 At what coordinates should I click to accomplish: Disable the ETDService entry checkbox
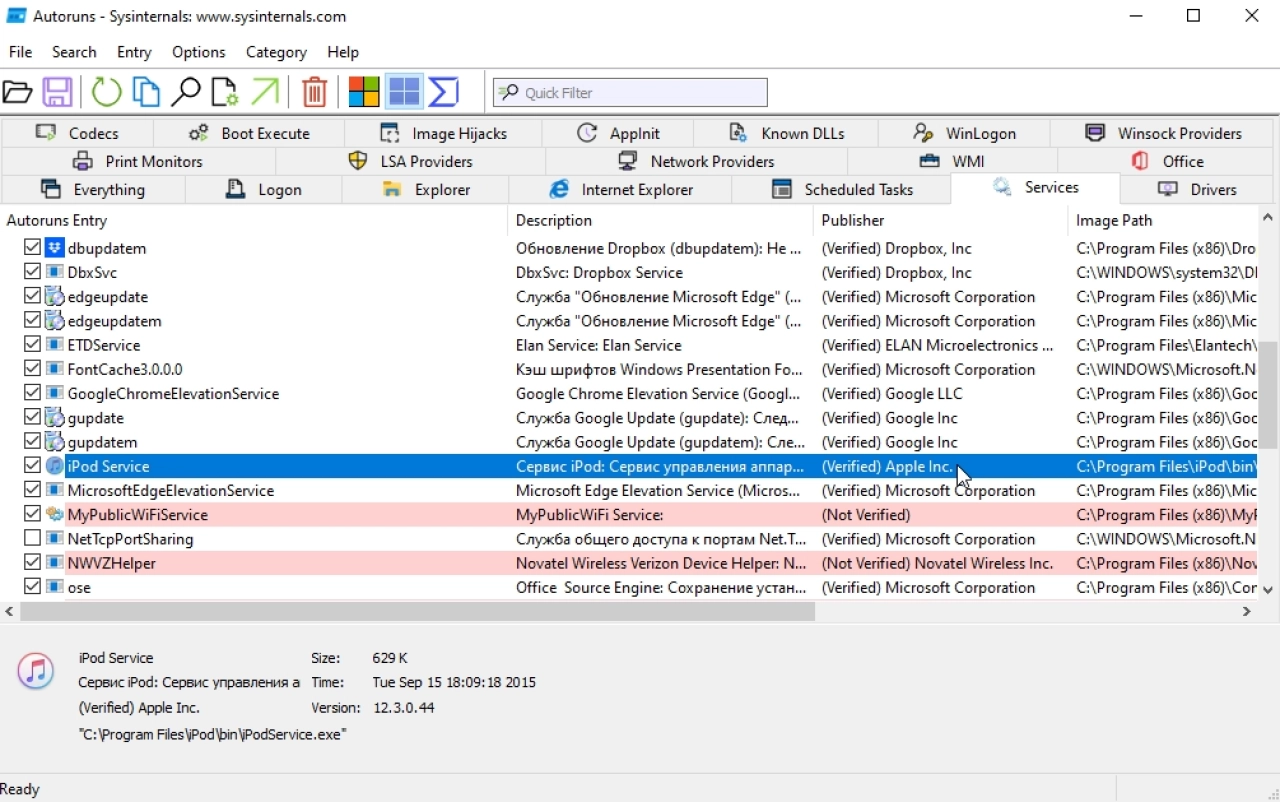[32, 345]
